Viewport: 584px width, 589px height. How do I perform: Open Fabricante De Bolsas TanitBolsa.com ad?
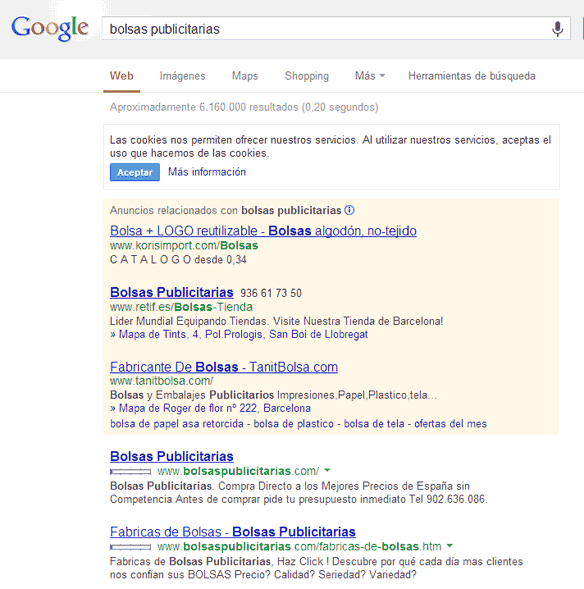point(224,367)
